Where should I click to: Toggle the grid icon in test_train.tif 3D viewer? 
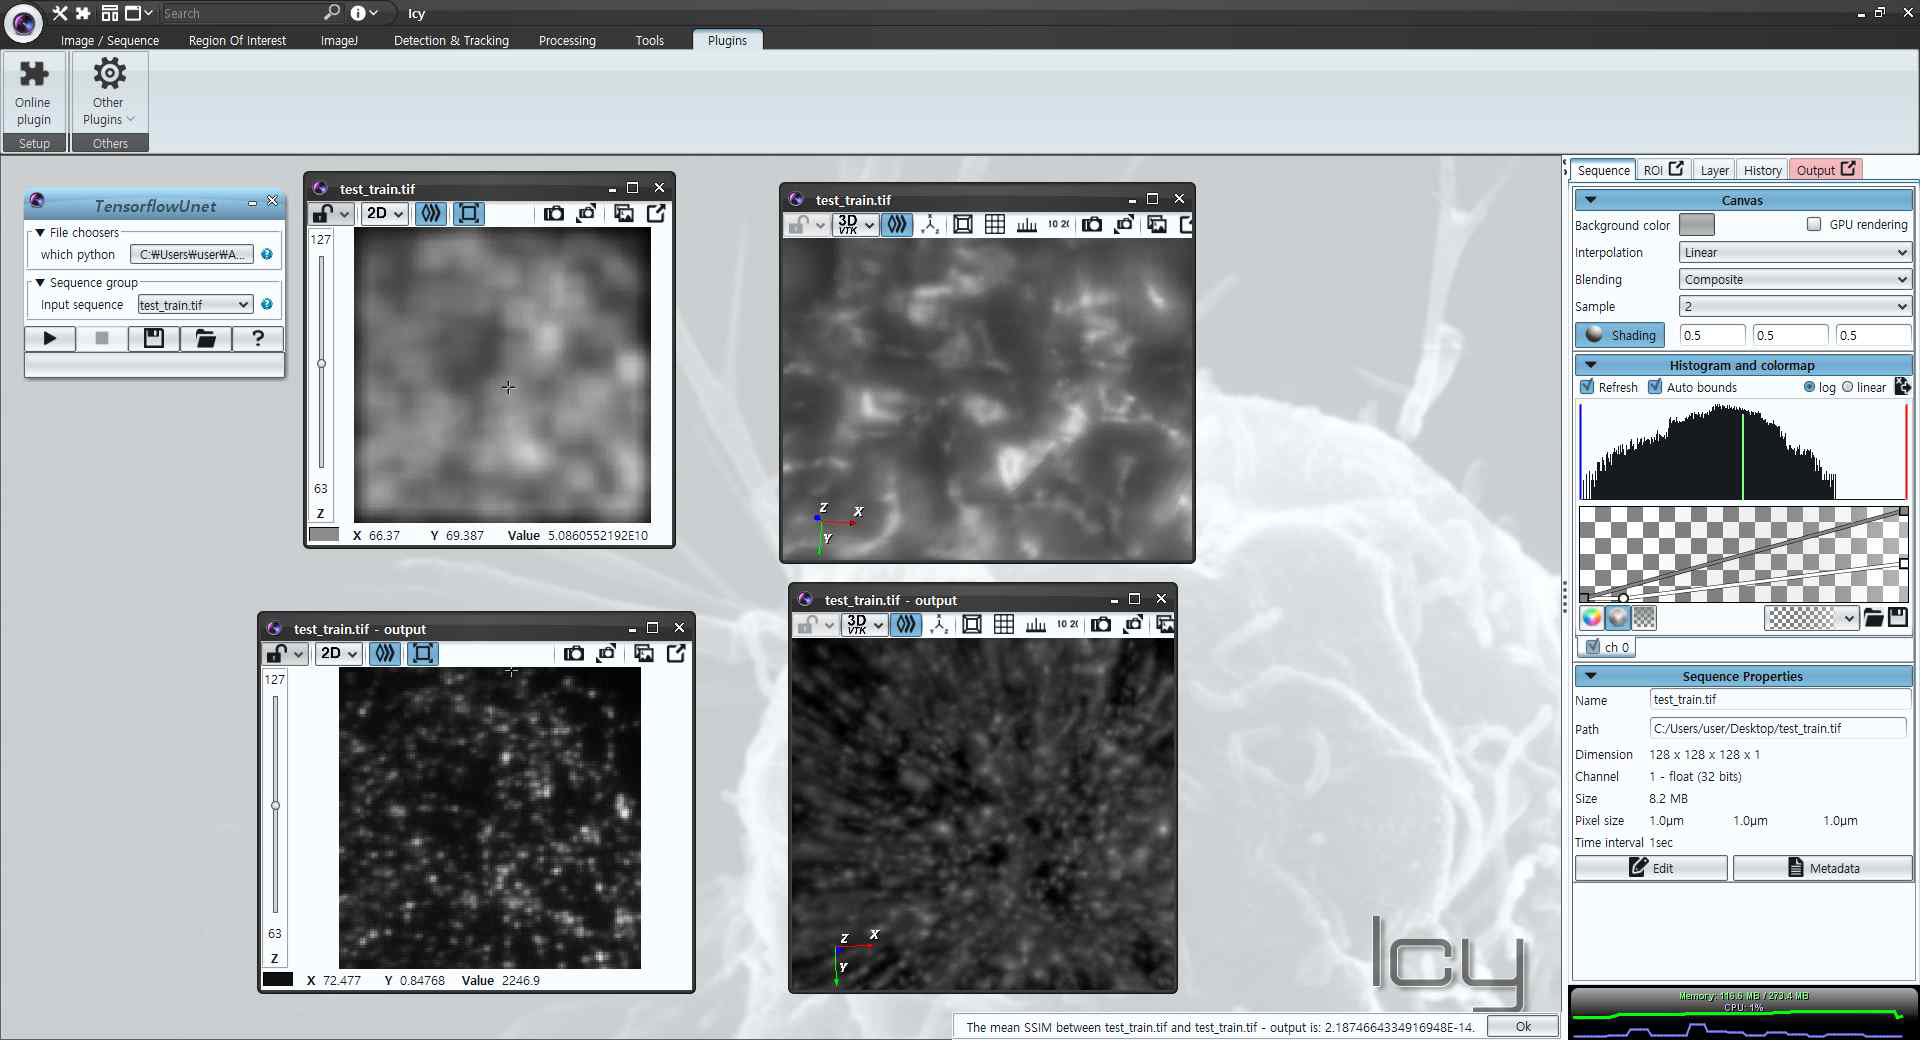pyautogui.click(x=994, y=225)
